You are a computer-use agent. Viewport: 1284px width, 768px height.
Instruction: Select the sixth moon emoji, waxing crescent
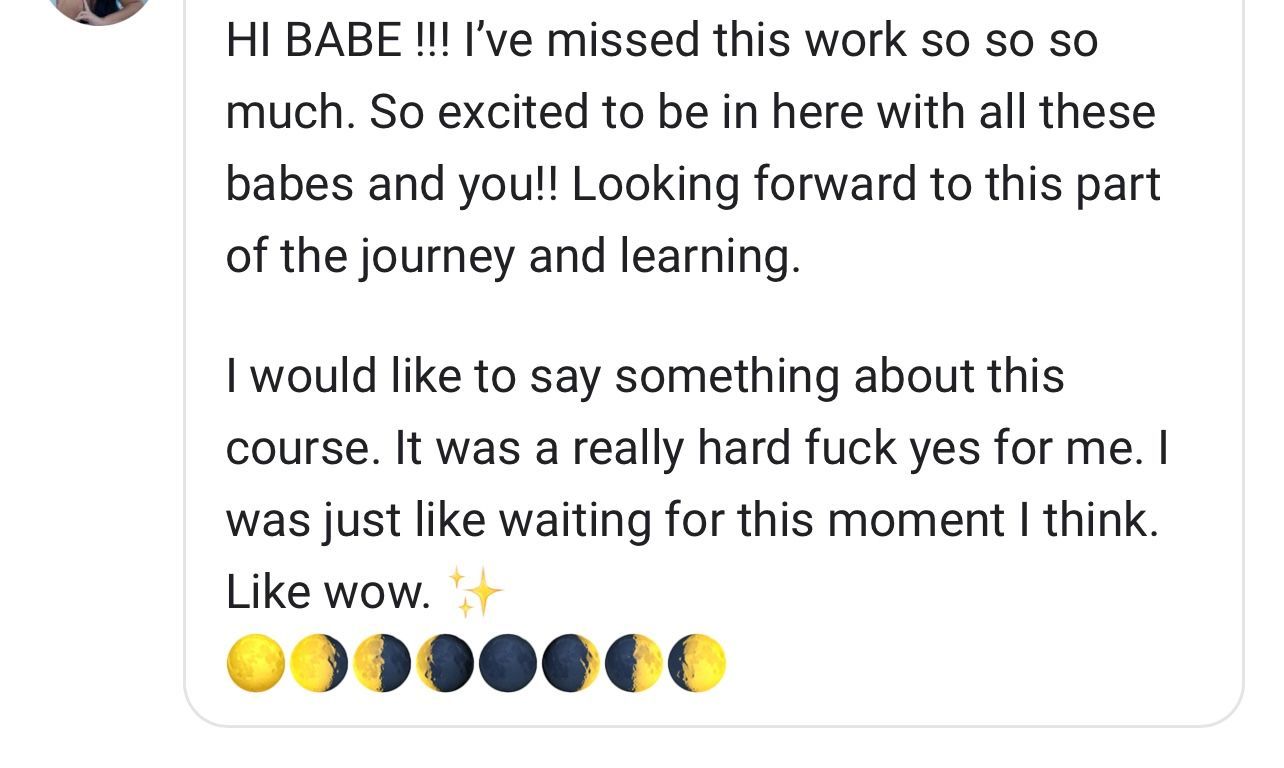pyautogui.click(x=571, y=663)
